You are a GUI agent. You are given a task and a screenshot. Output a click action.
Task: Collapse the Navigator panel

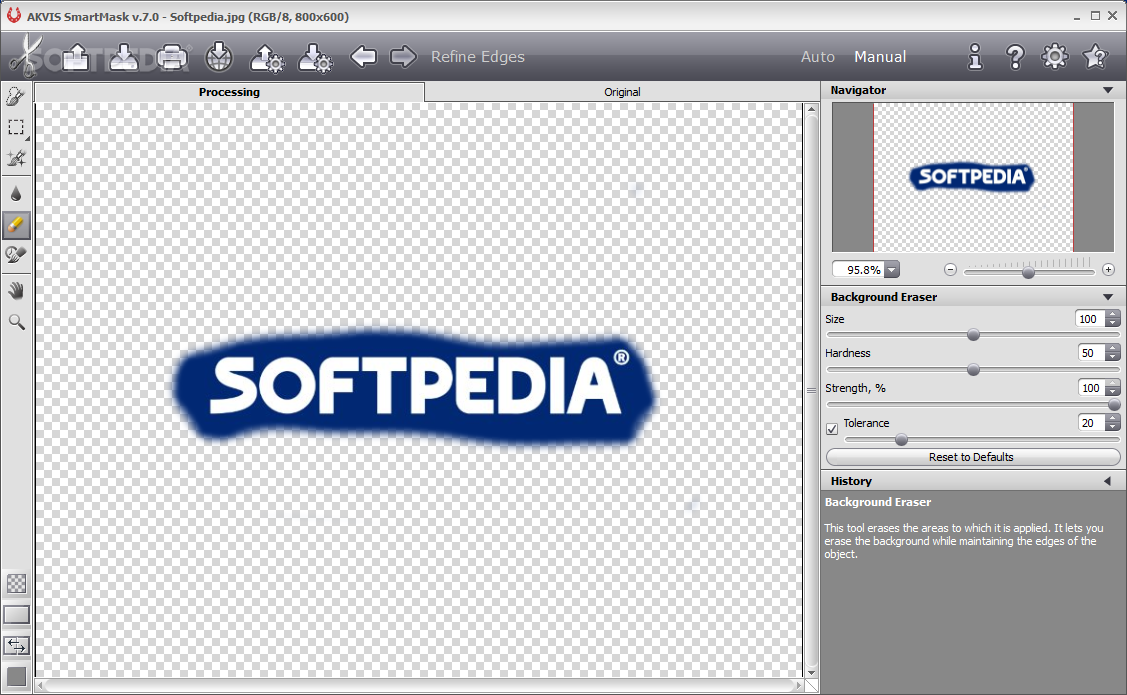click(x=1108, y=91)
